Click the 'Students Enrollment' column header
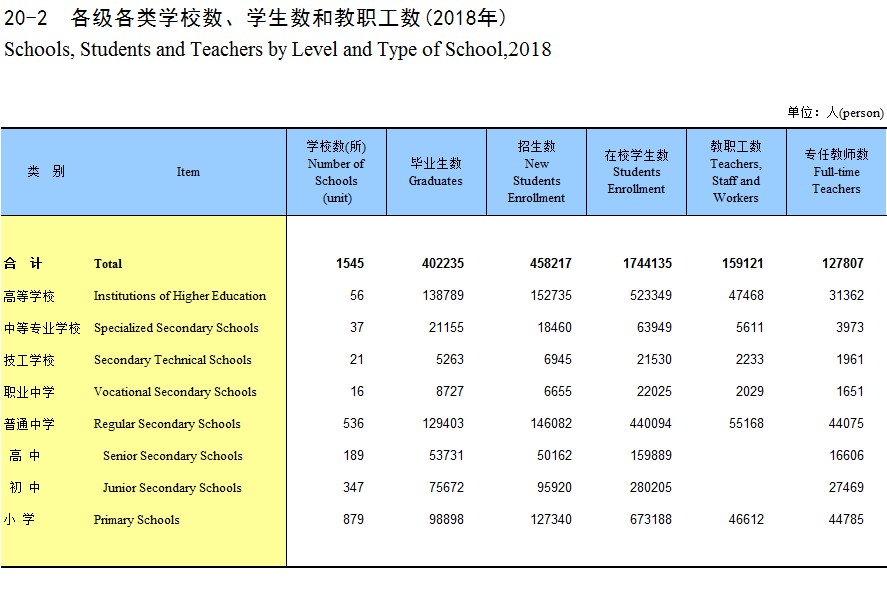 pyautogui.click(x=636, y=172)
